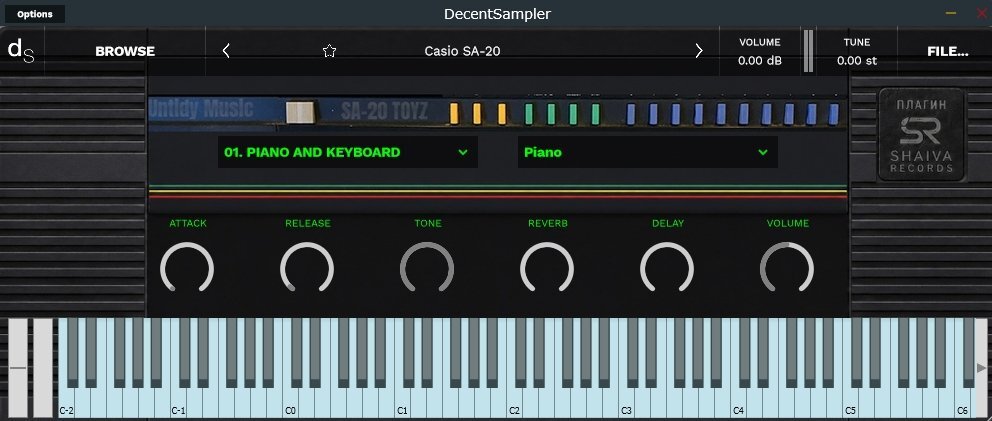Go to next preset with right arrow
992x421 pixels.
click(x=698, y=51)
